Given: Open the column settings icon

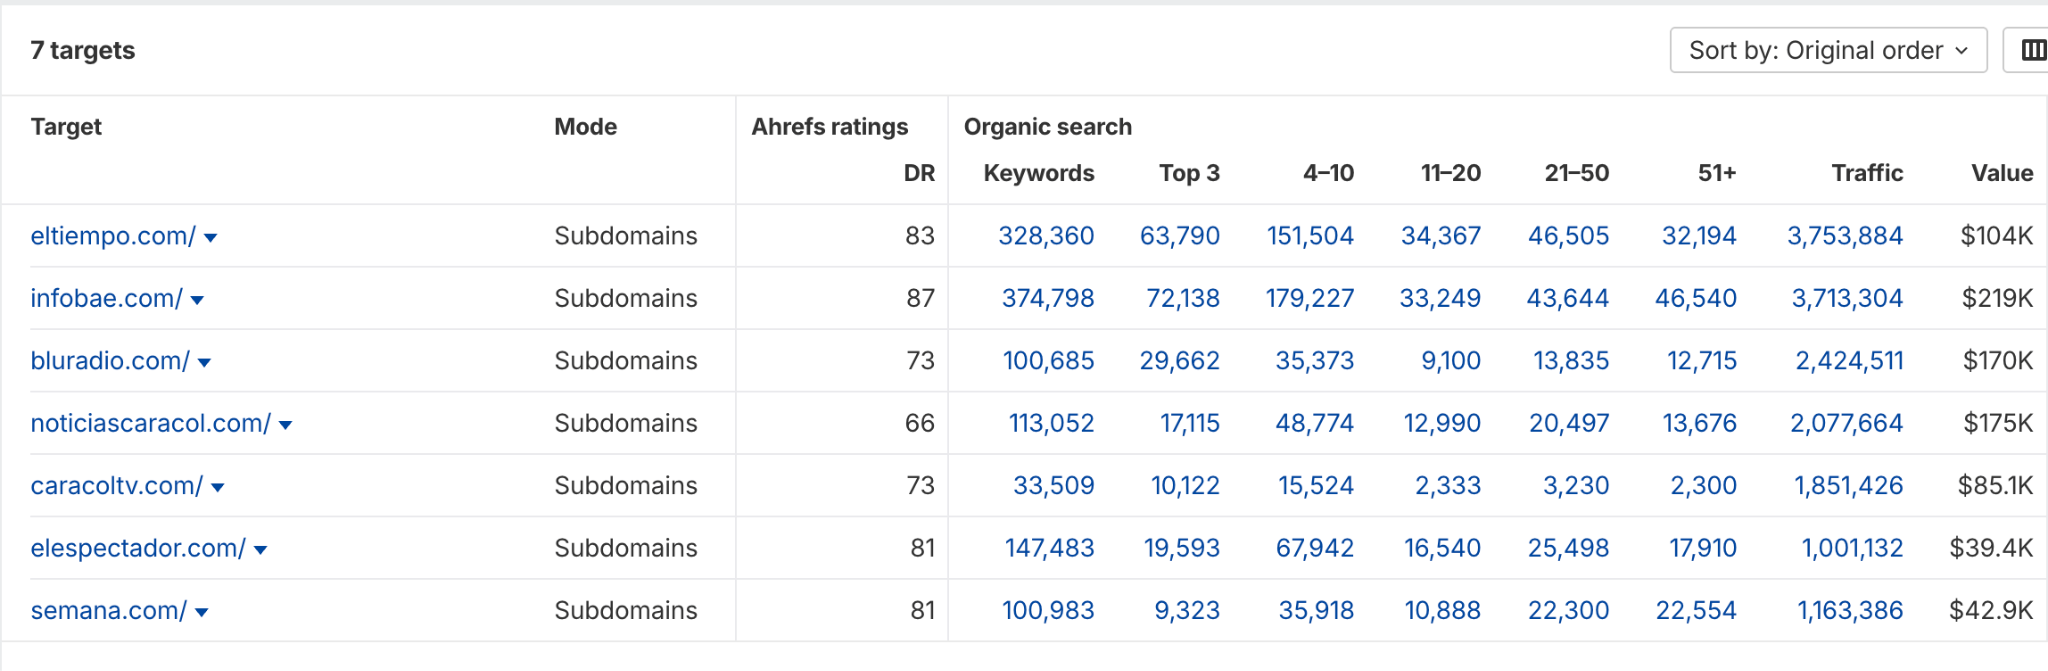Looking at the screenshot, I should pyautogui.click(x=2035, y=50).
